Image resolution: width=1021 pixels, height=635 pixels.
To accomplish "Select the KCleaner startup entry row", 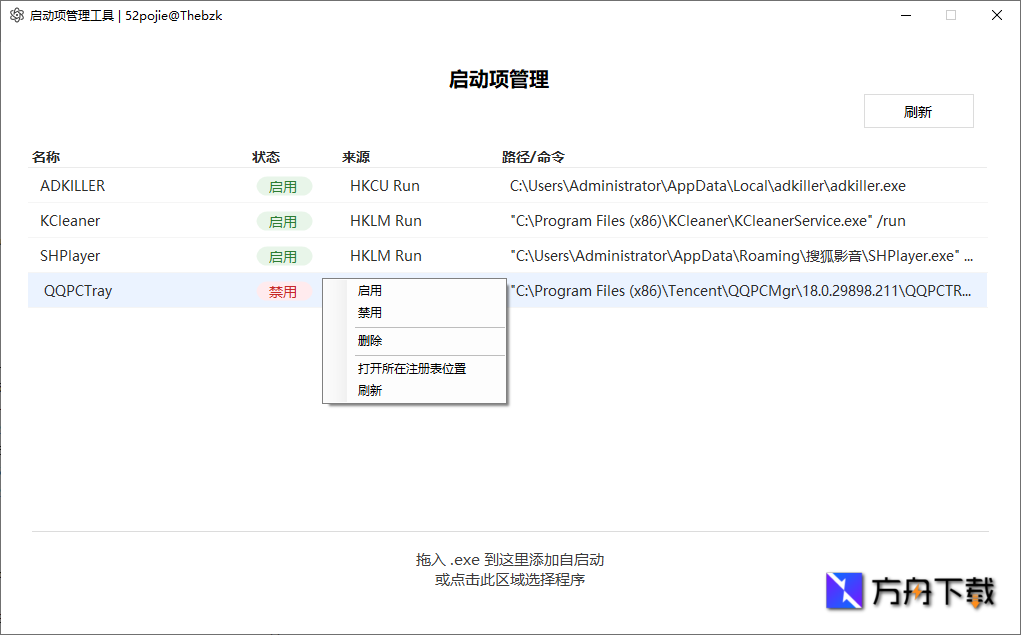I will click(150, 221).
